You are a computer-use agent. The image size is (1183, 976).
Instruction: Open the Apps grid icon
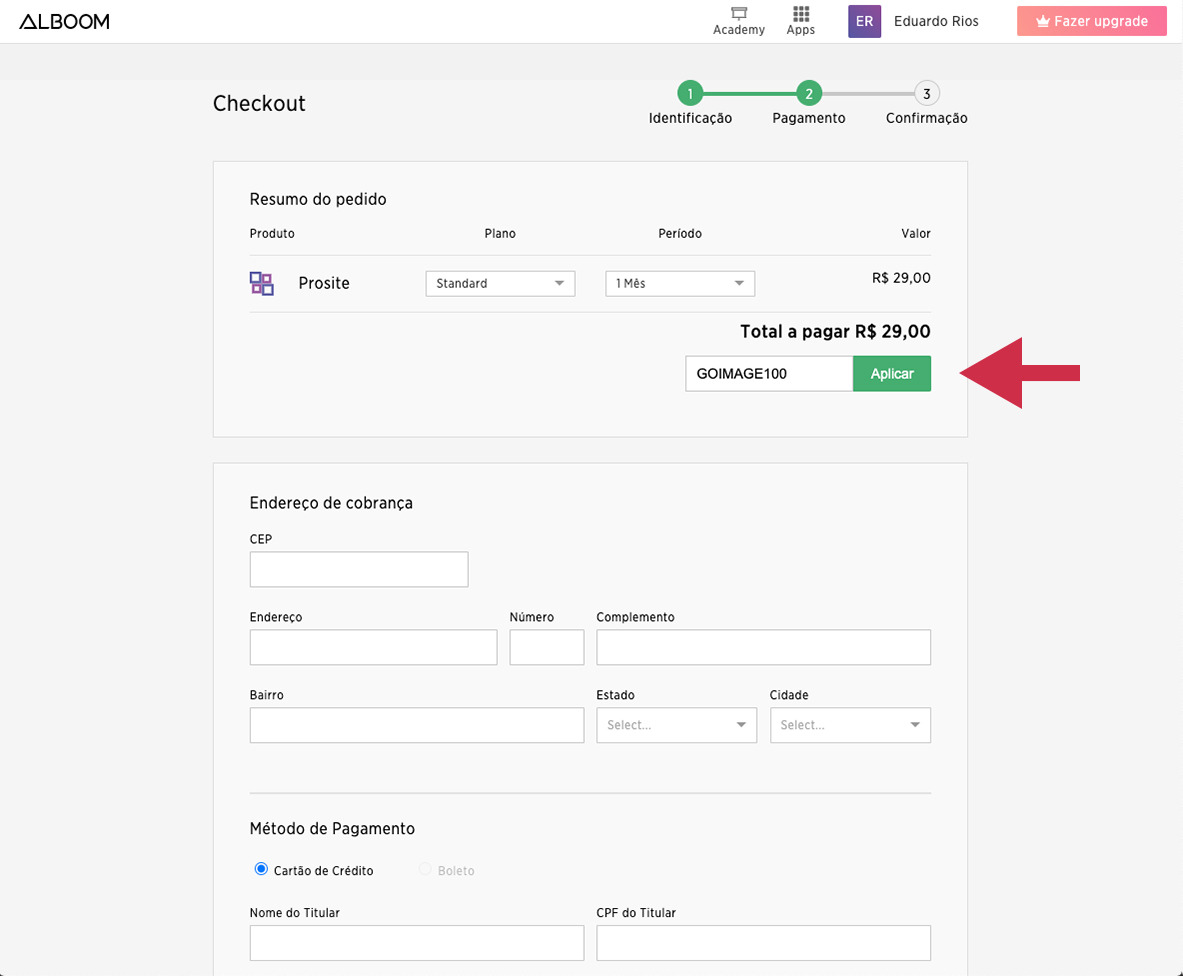(800, 15)
